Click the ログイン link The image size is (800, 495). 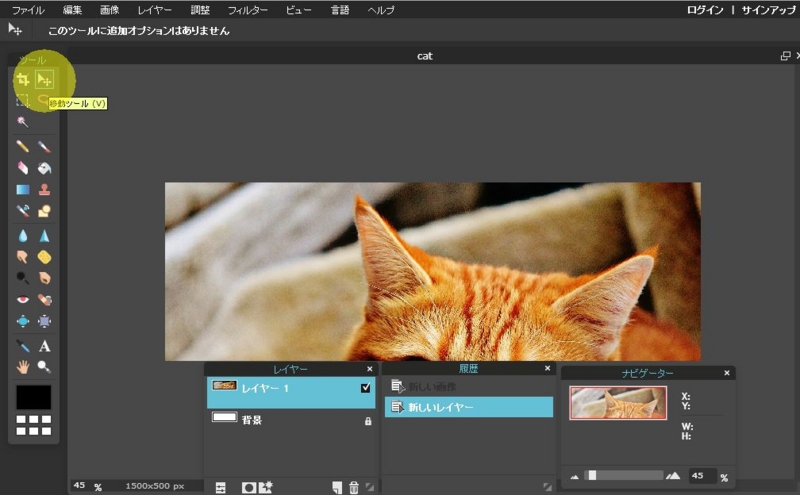pos(705,10)
